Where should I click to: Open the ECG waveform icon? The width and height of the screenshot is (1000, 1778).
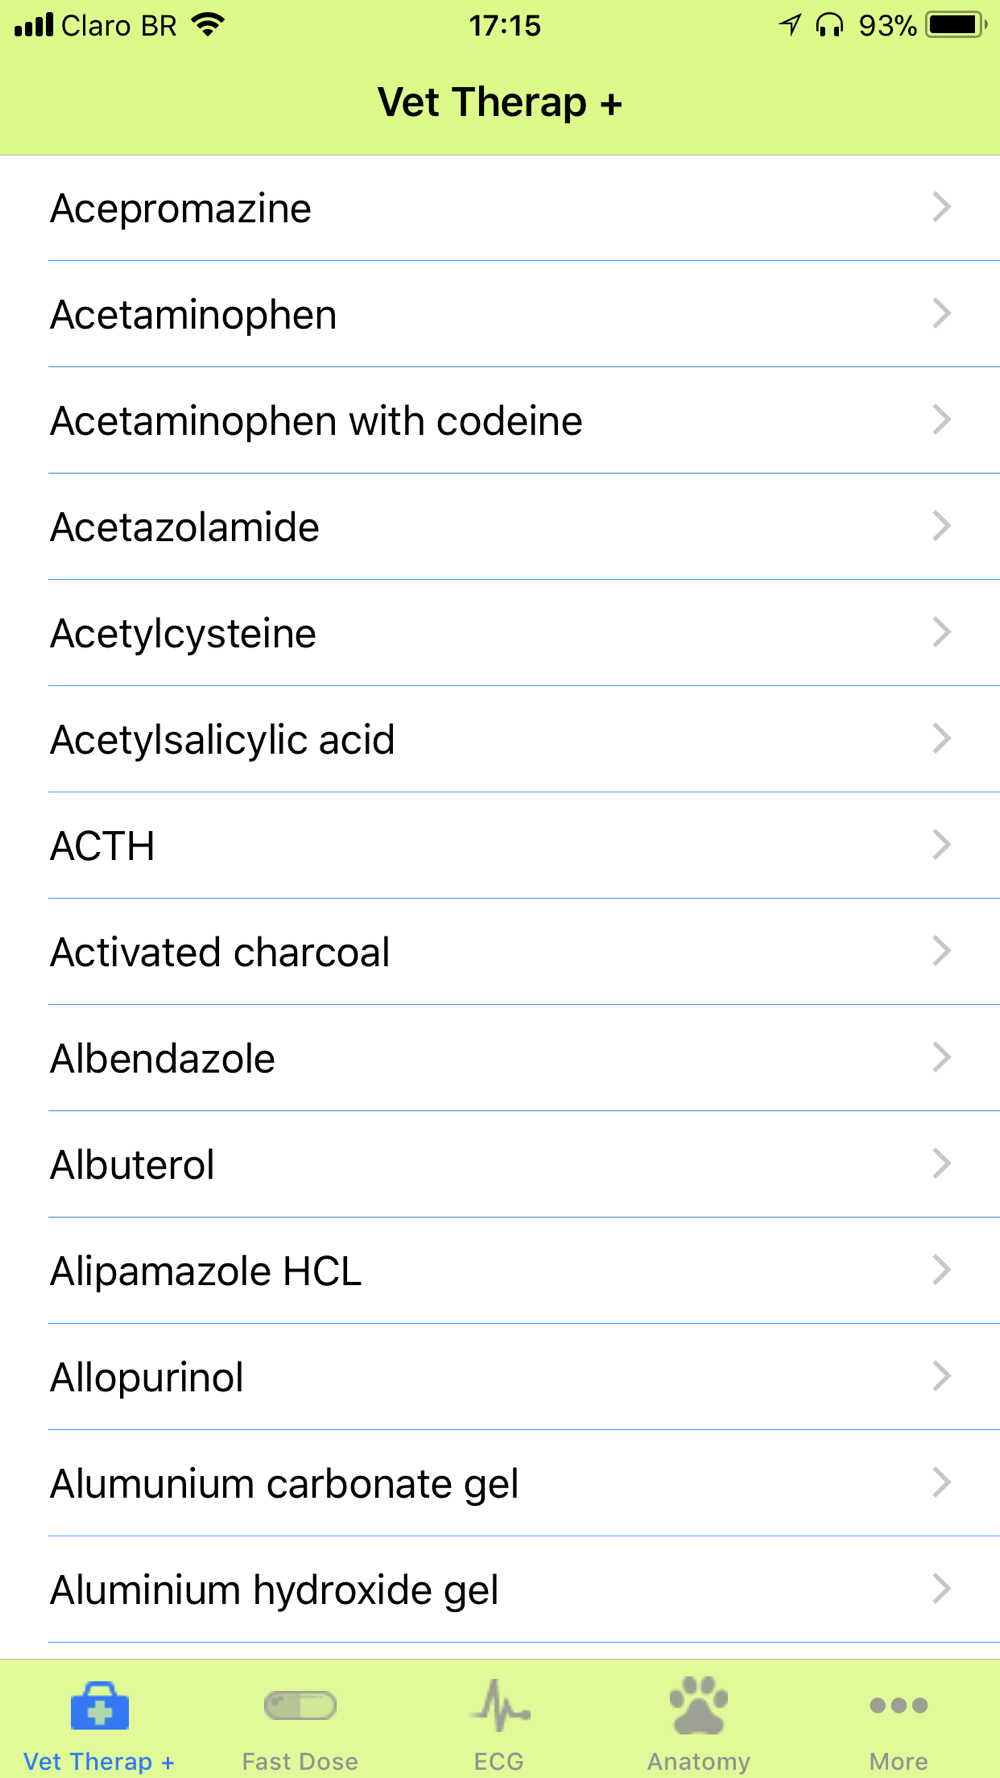[x=500, y=1706]
